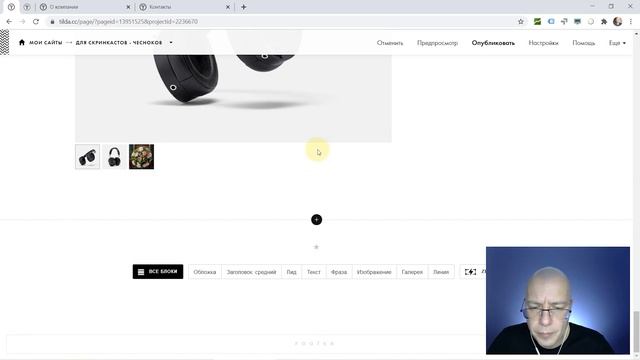Image resolution: width=640 pixels, height=360 pixels.
Task: Open the Chrome profile avatar
Action: (618, 22)
